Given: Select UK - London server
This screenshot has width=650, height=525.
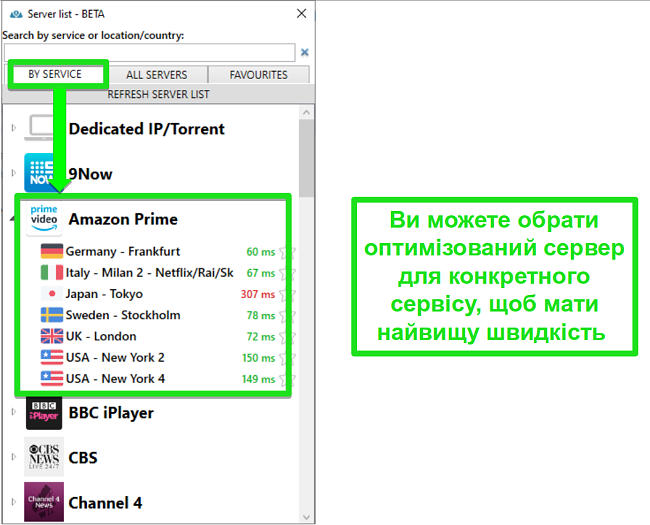Looking at the screenshot, I should (101, 336).
